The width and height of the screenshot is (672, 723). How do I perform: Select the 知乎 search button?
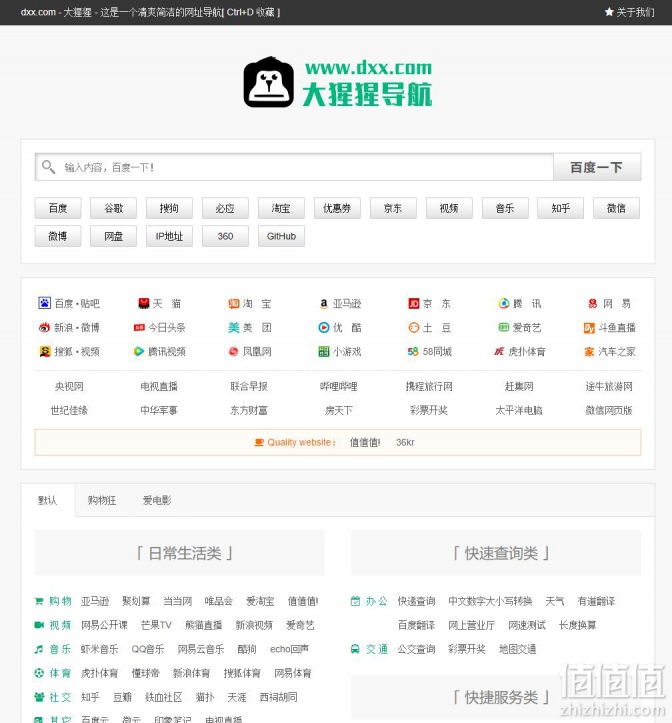click(560, 208)
